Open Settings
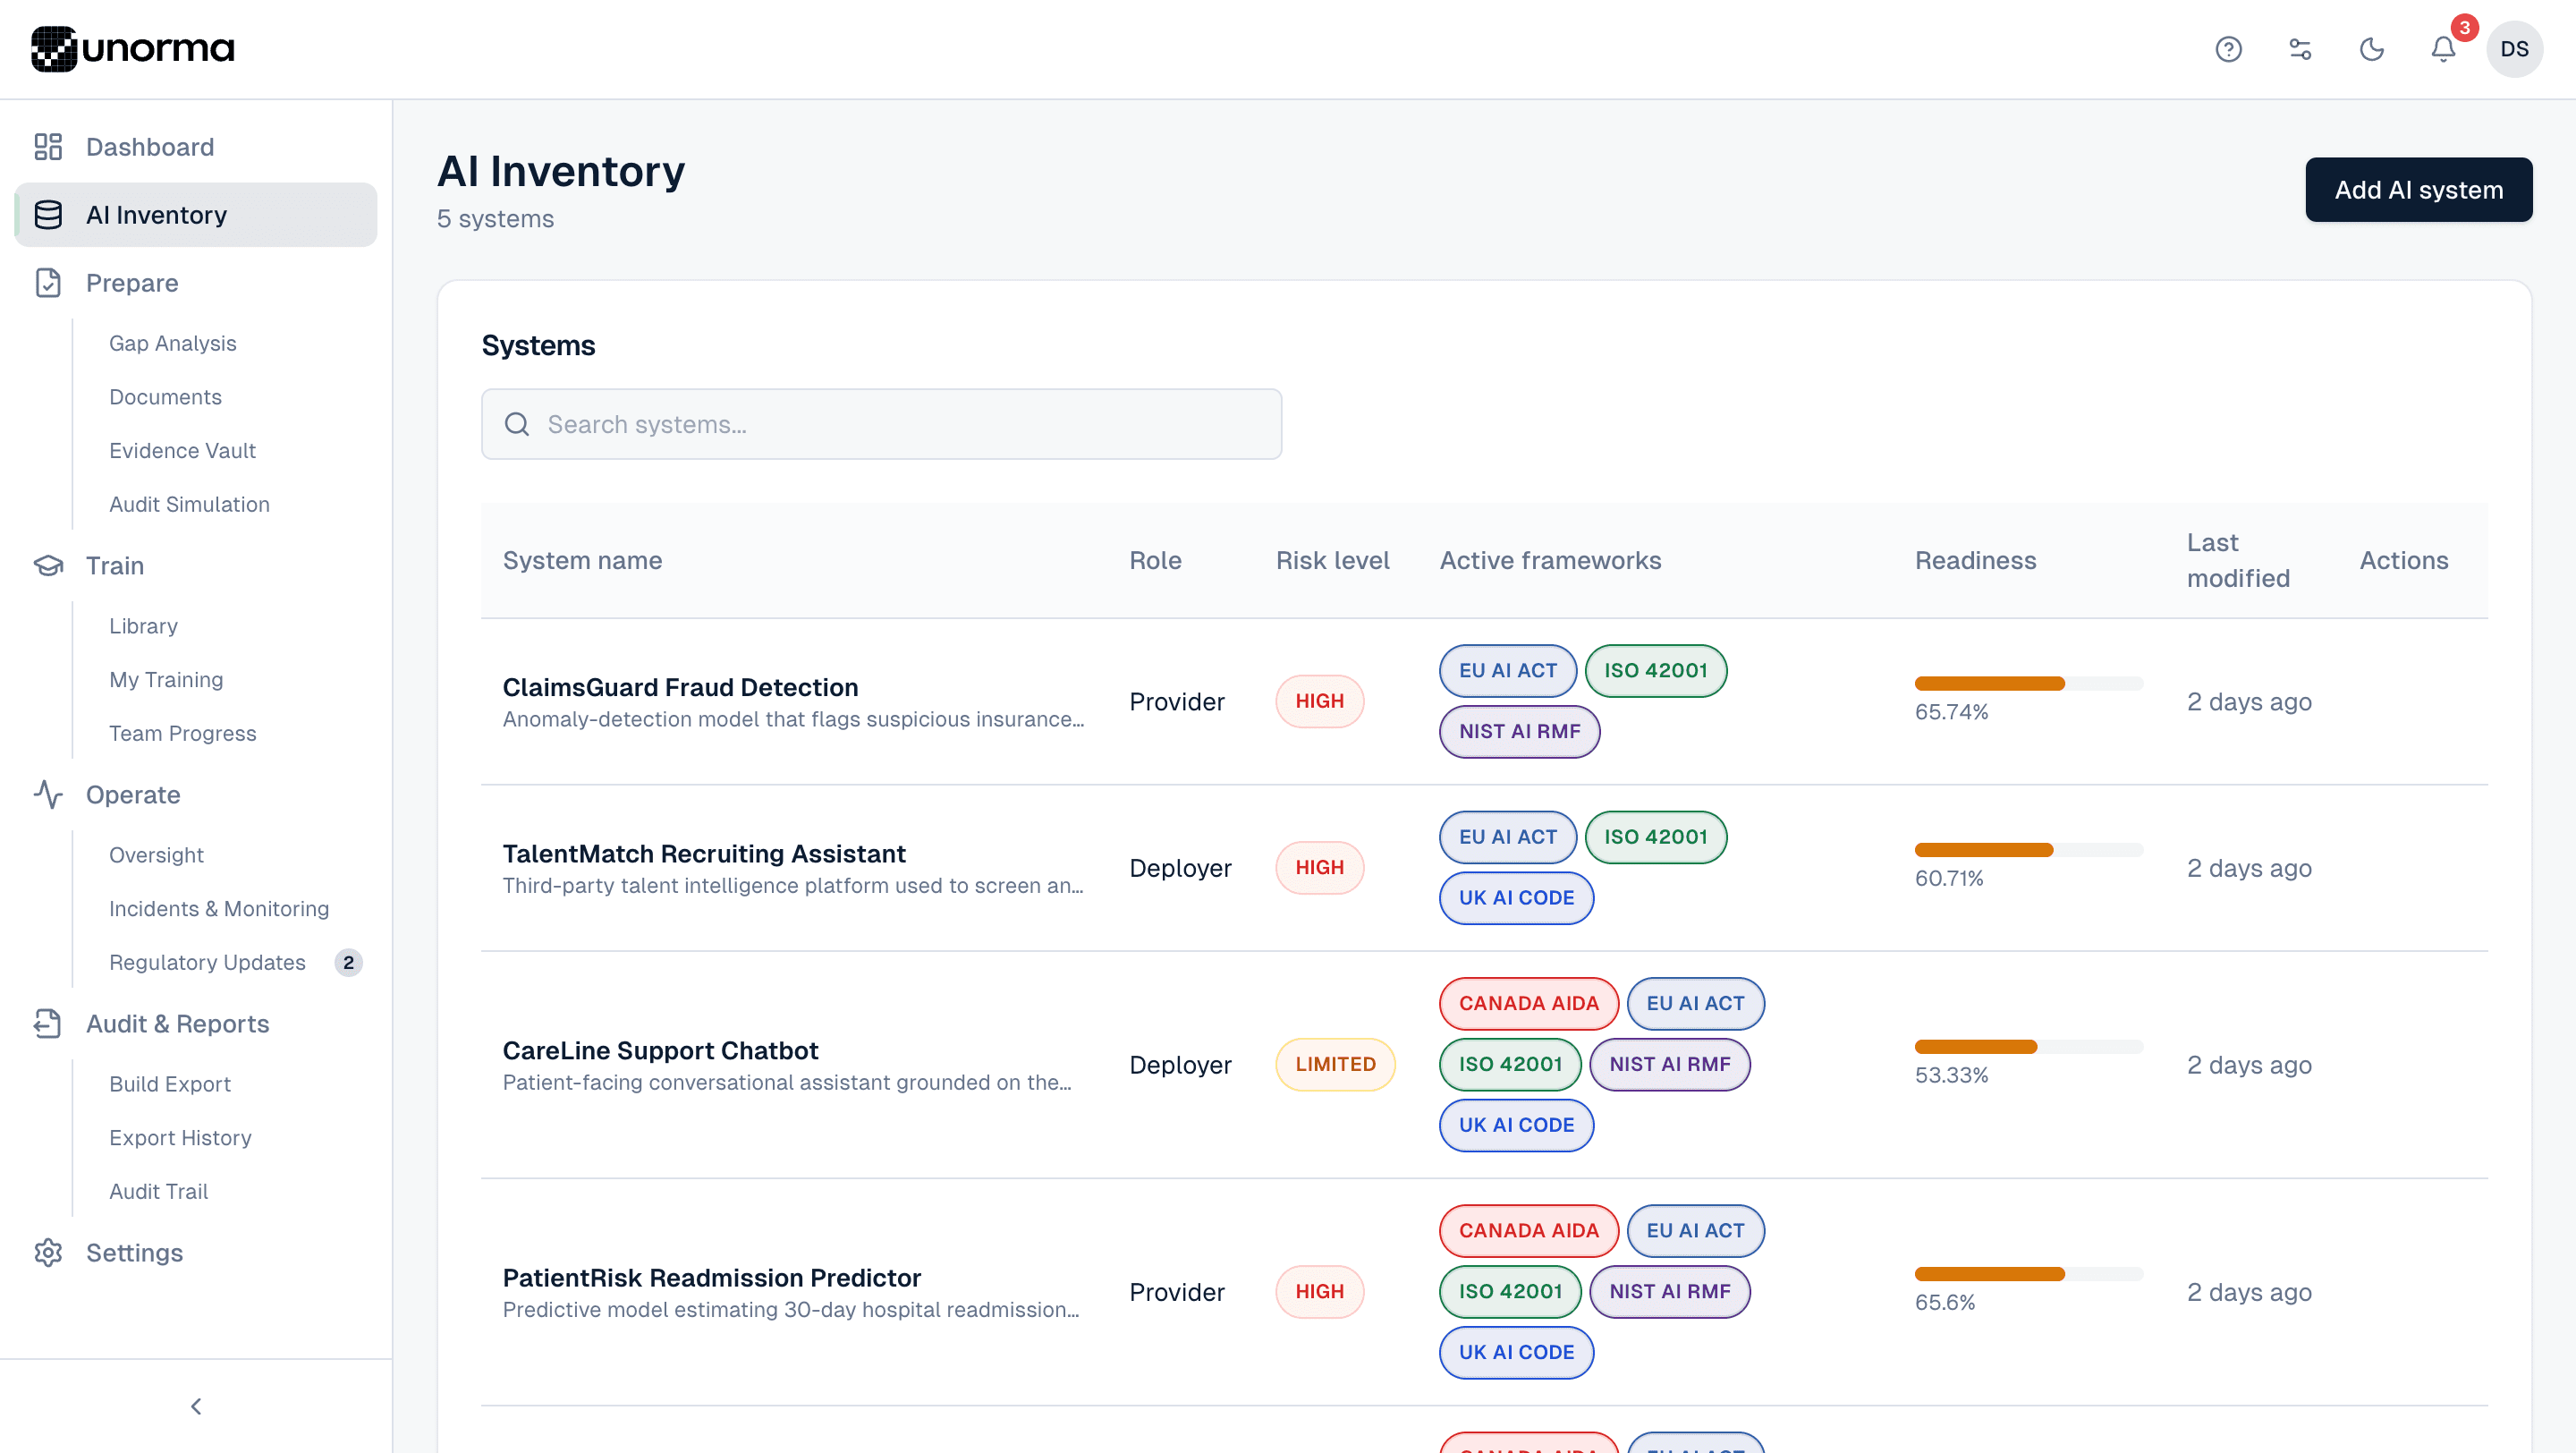 pyautogui.click(x=196, y=1253)
